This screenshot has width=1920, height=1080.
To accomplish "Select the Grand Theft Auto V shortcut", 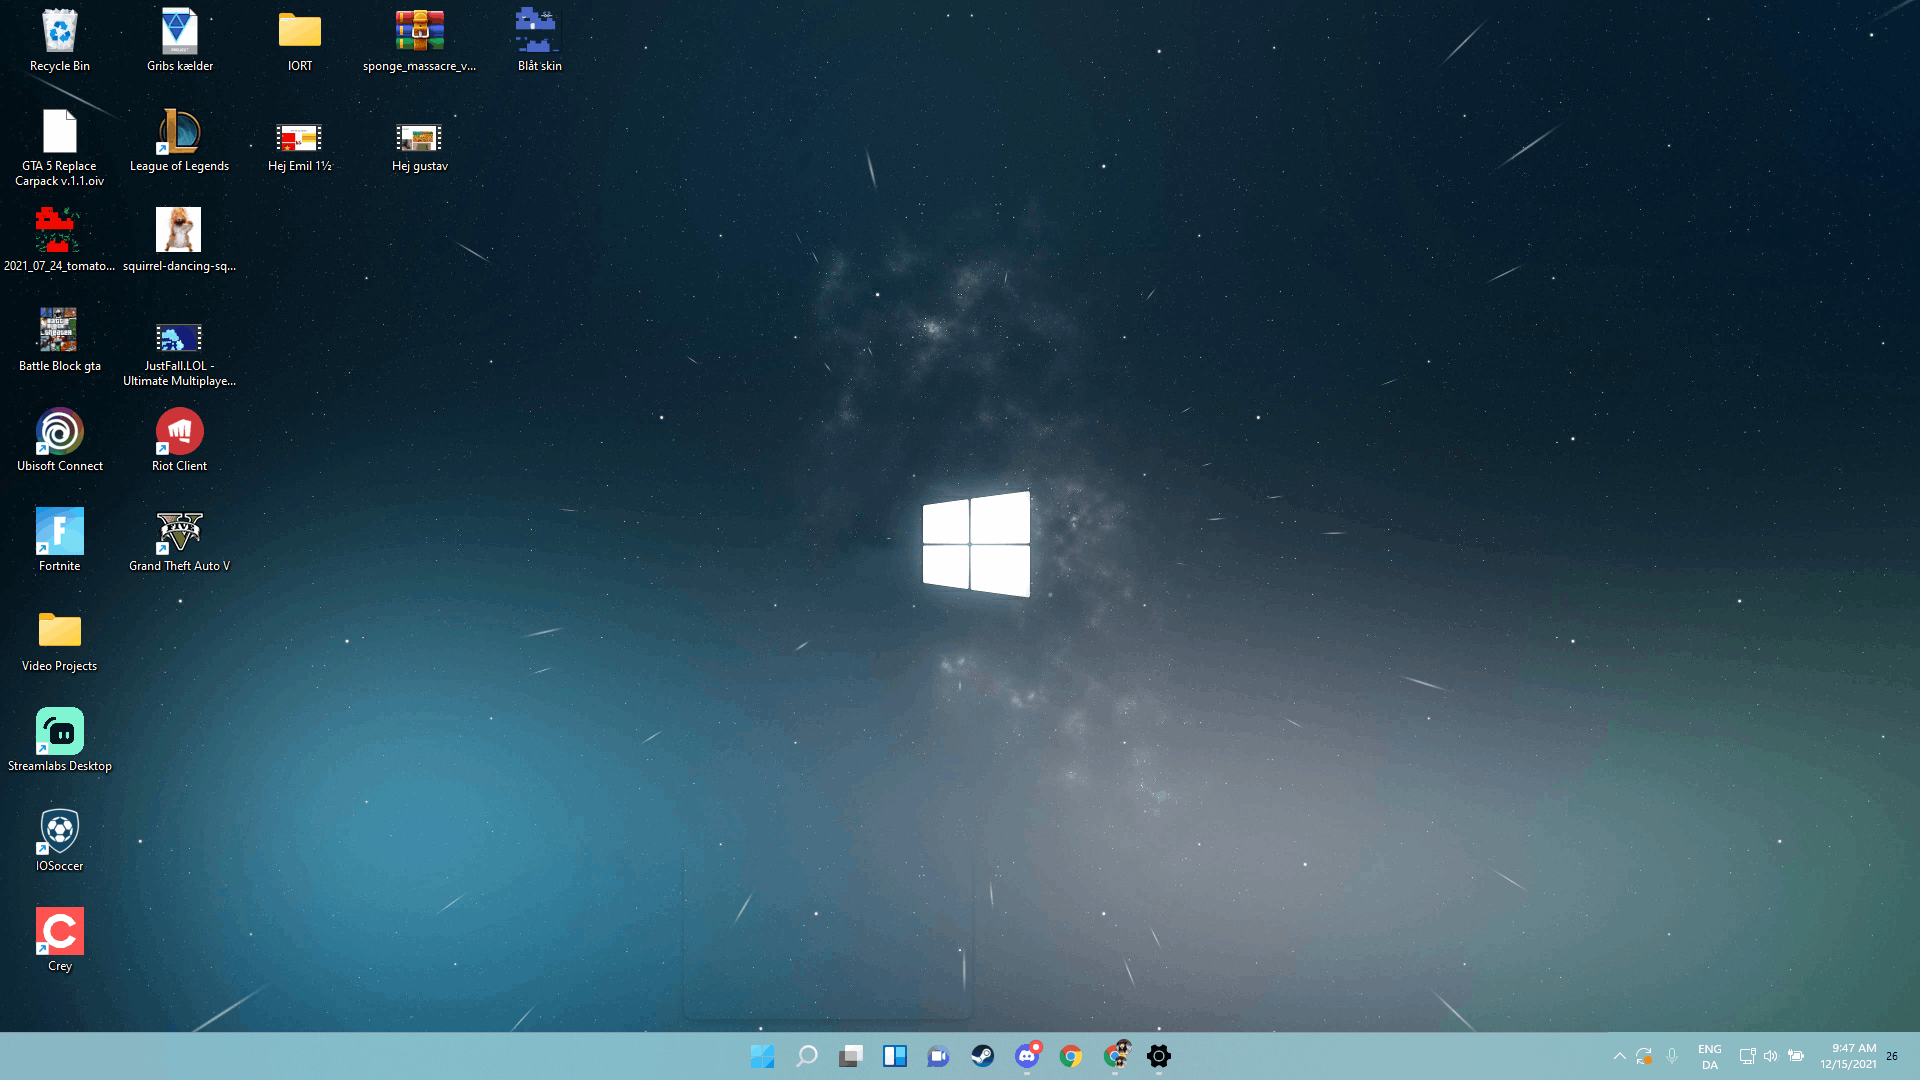I will pyautogui.click(x=180, y=540).
